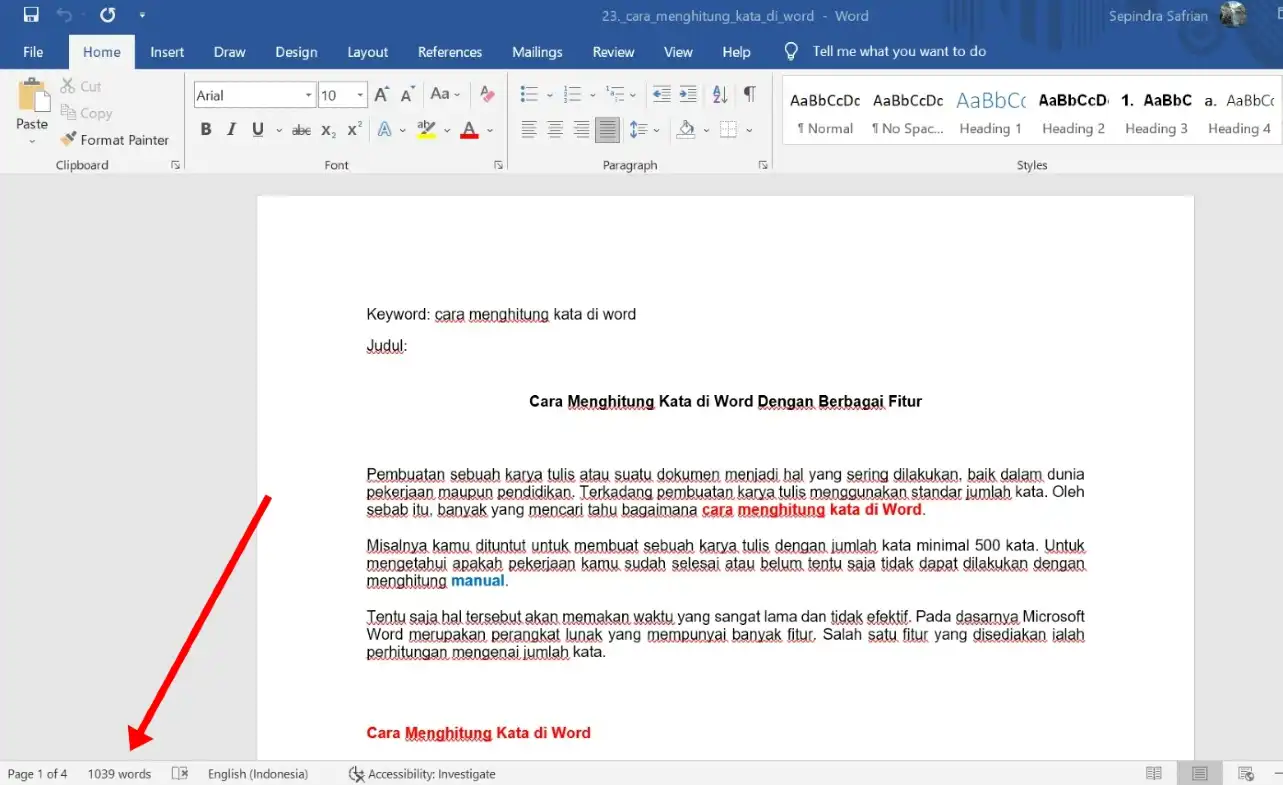Toggle underline formatting
Image resolution: width=1283 pixels, height=785 pixels.
(258, 129)
